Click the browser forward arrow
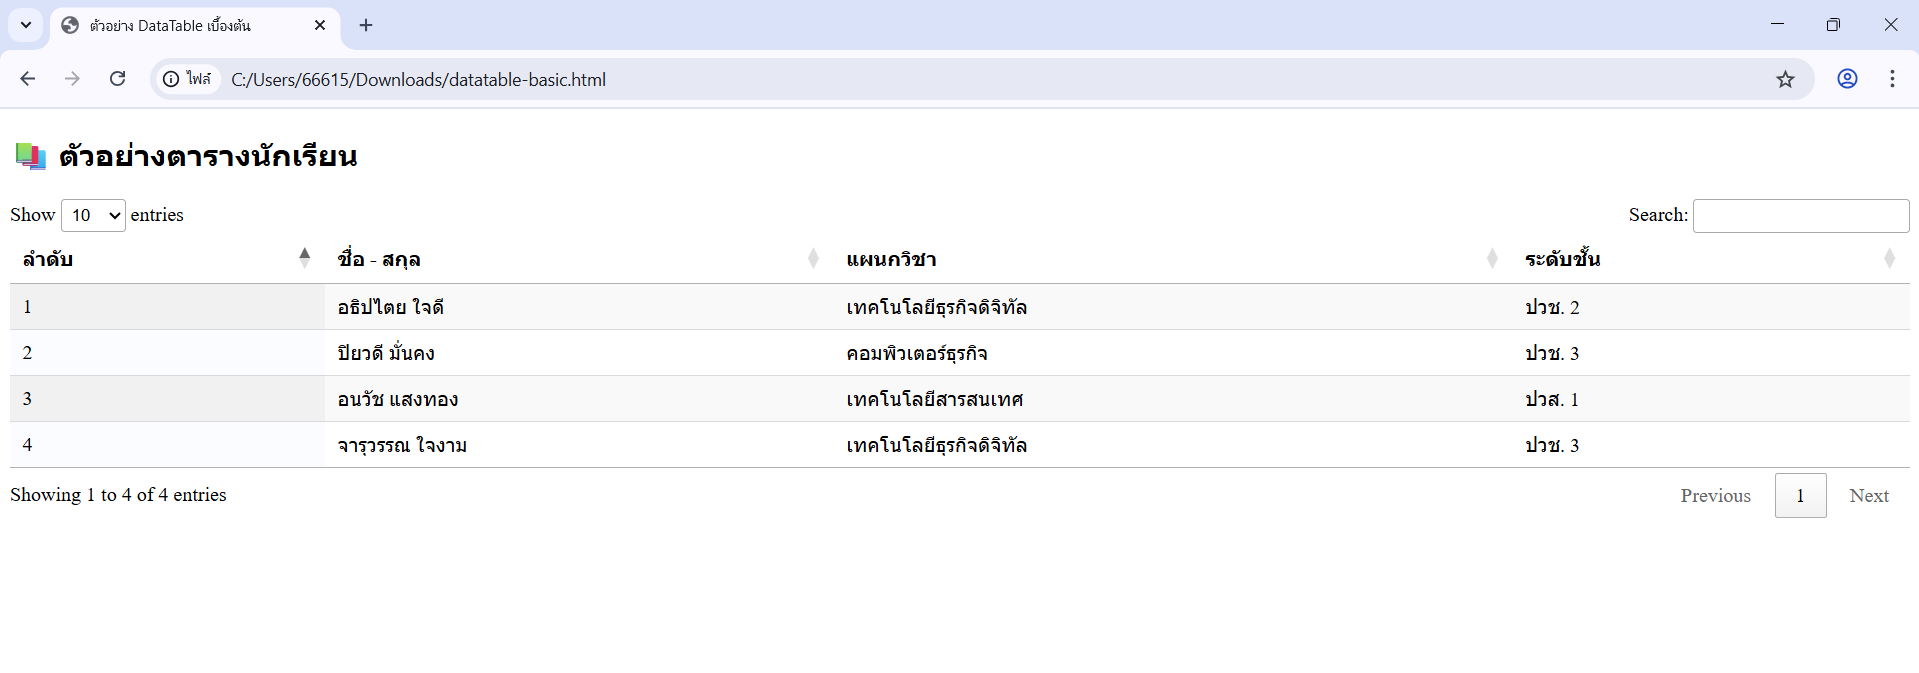 click(72, 79)
